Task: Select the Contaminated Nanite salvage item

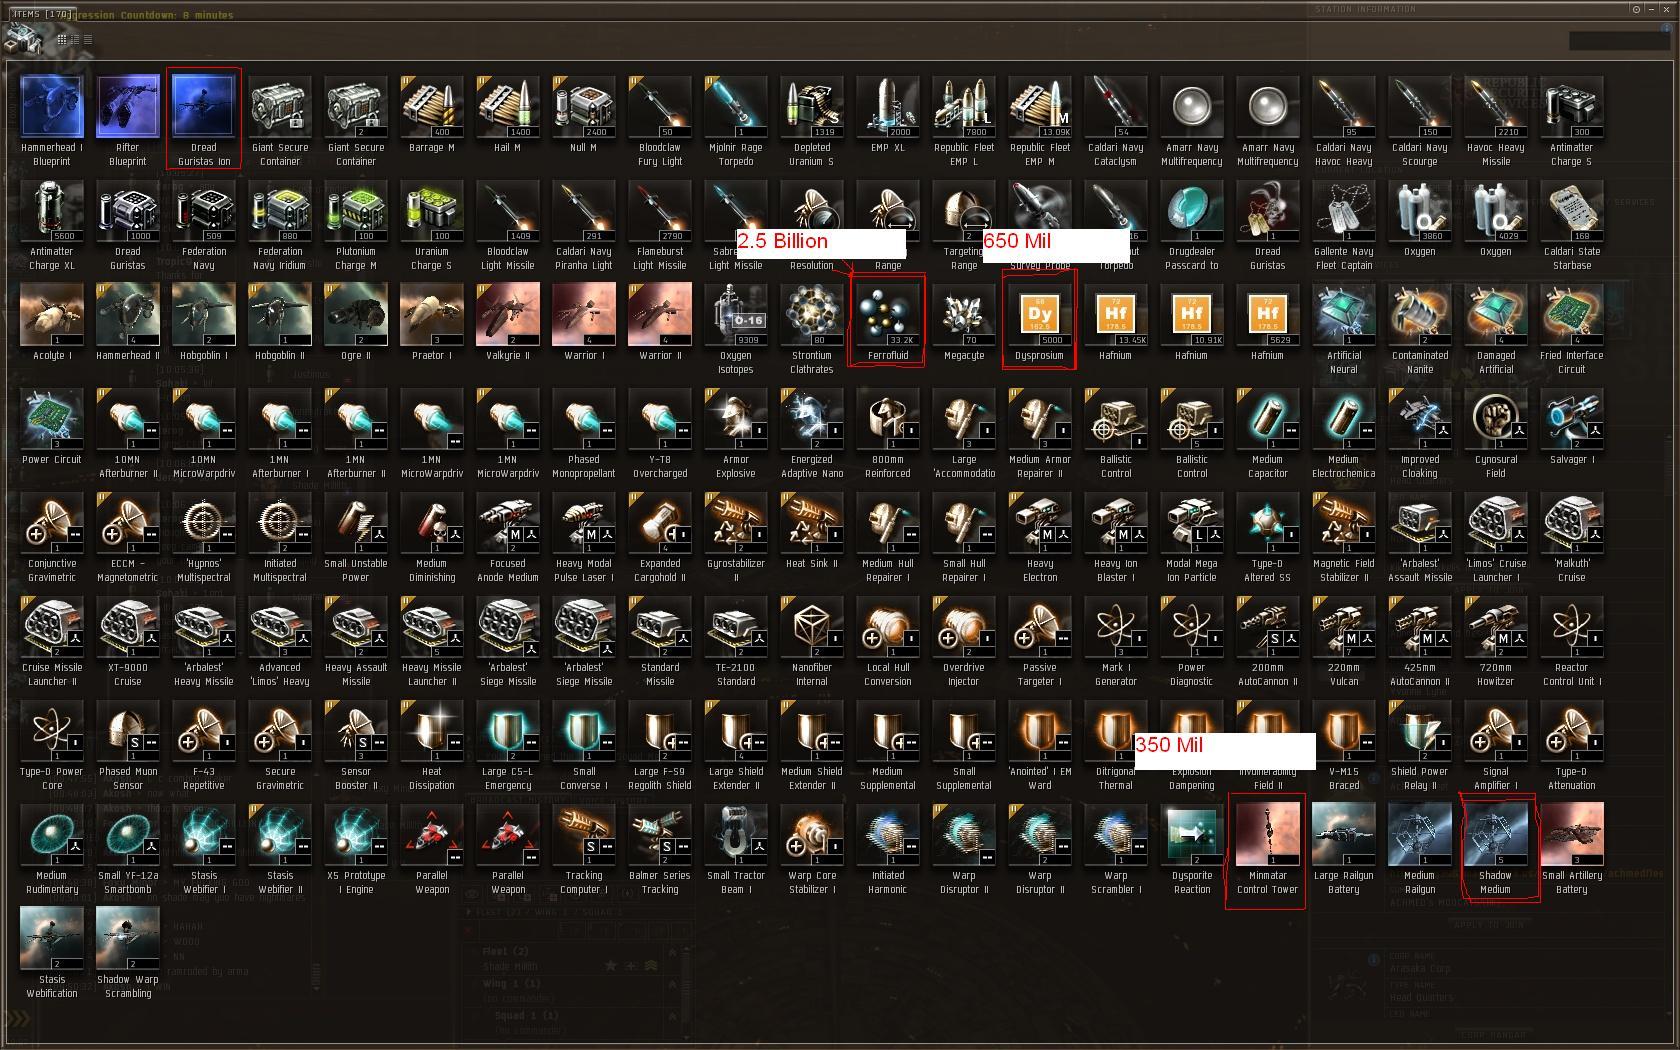Action: coord(1420,328)
